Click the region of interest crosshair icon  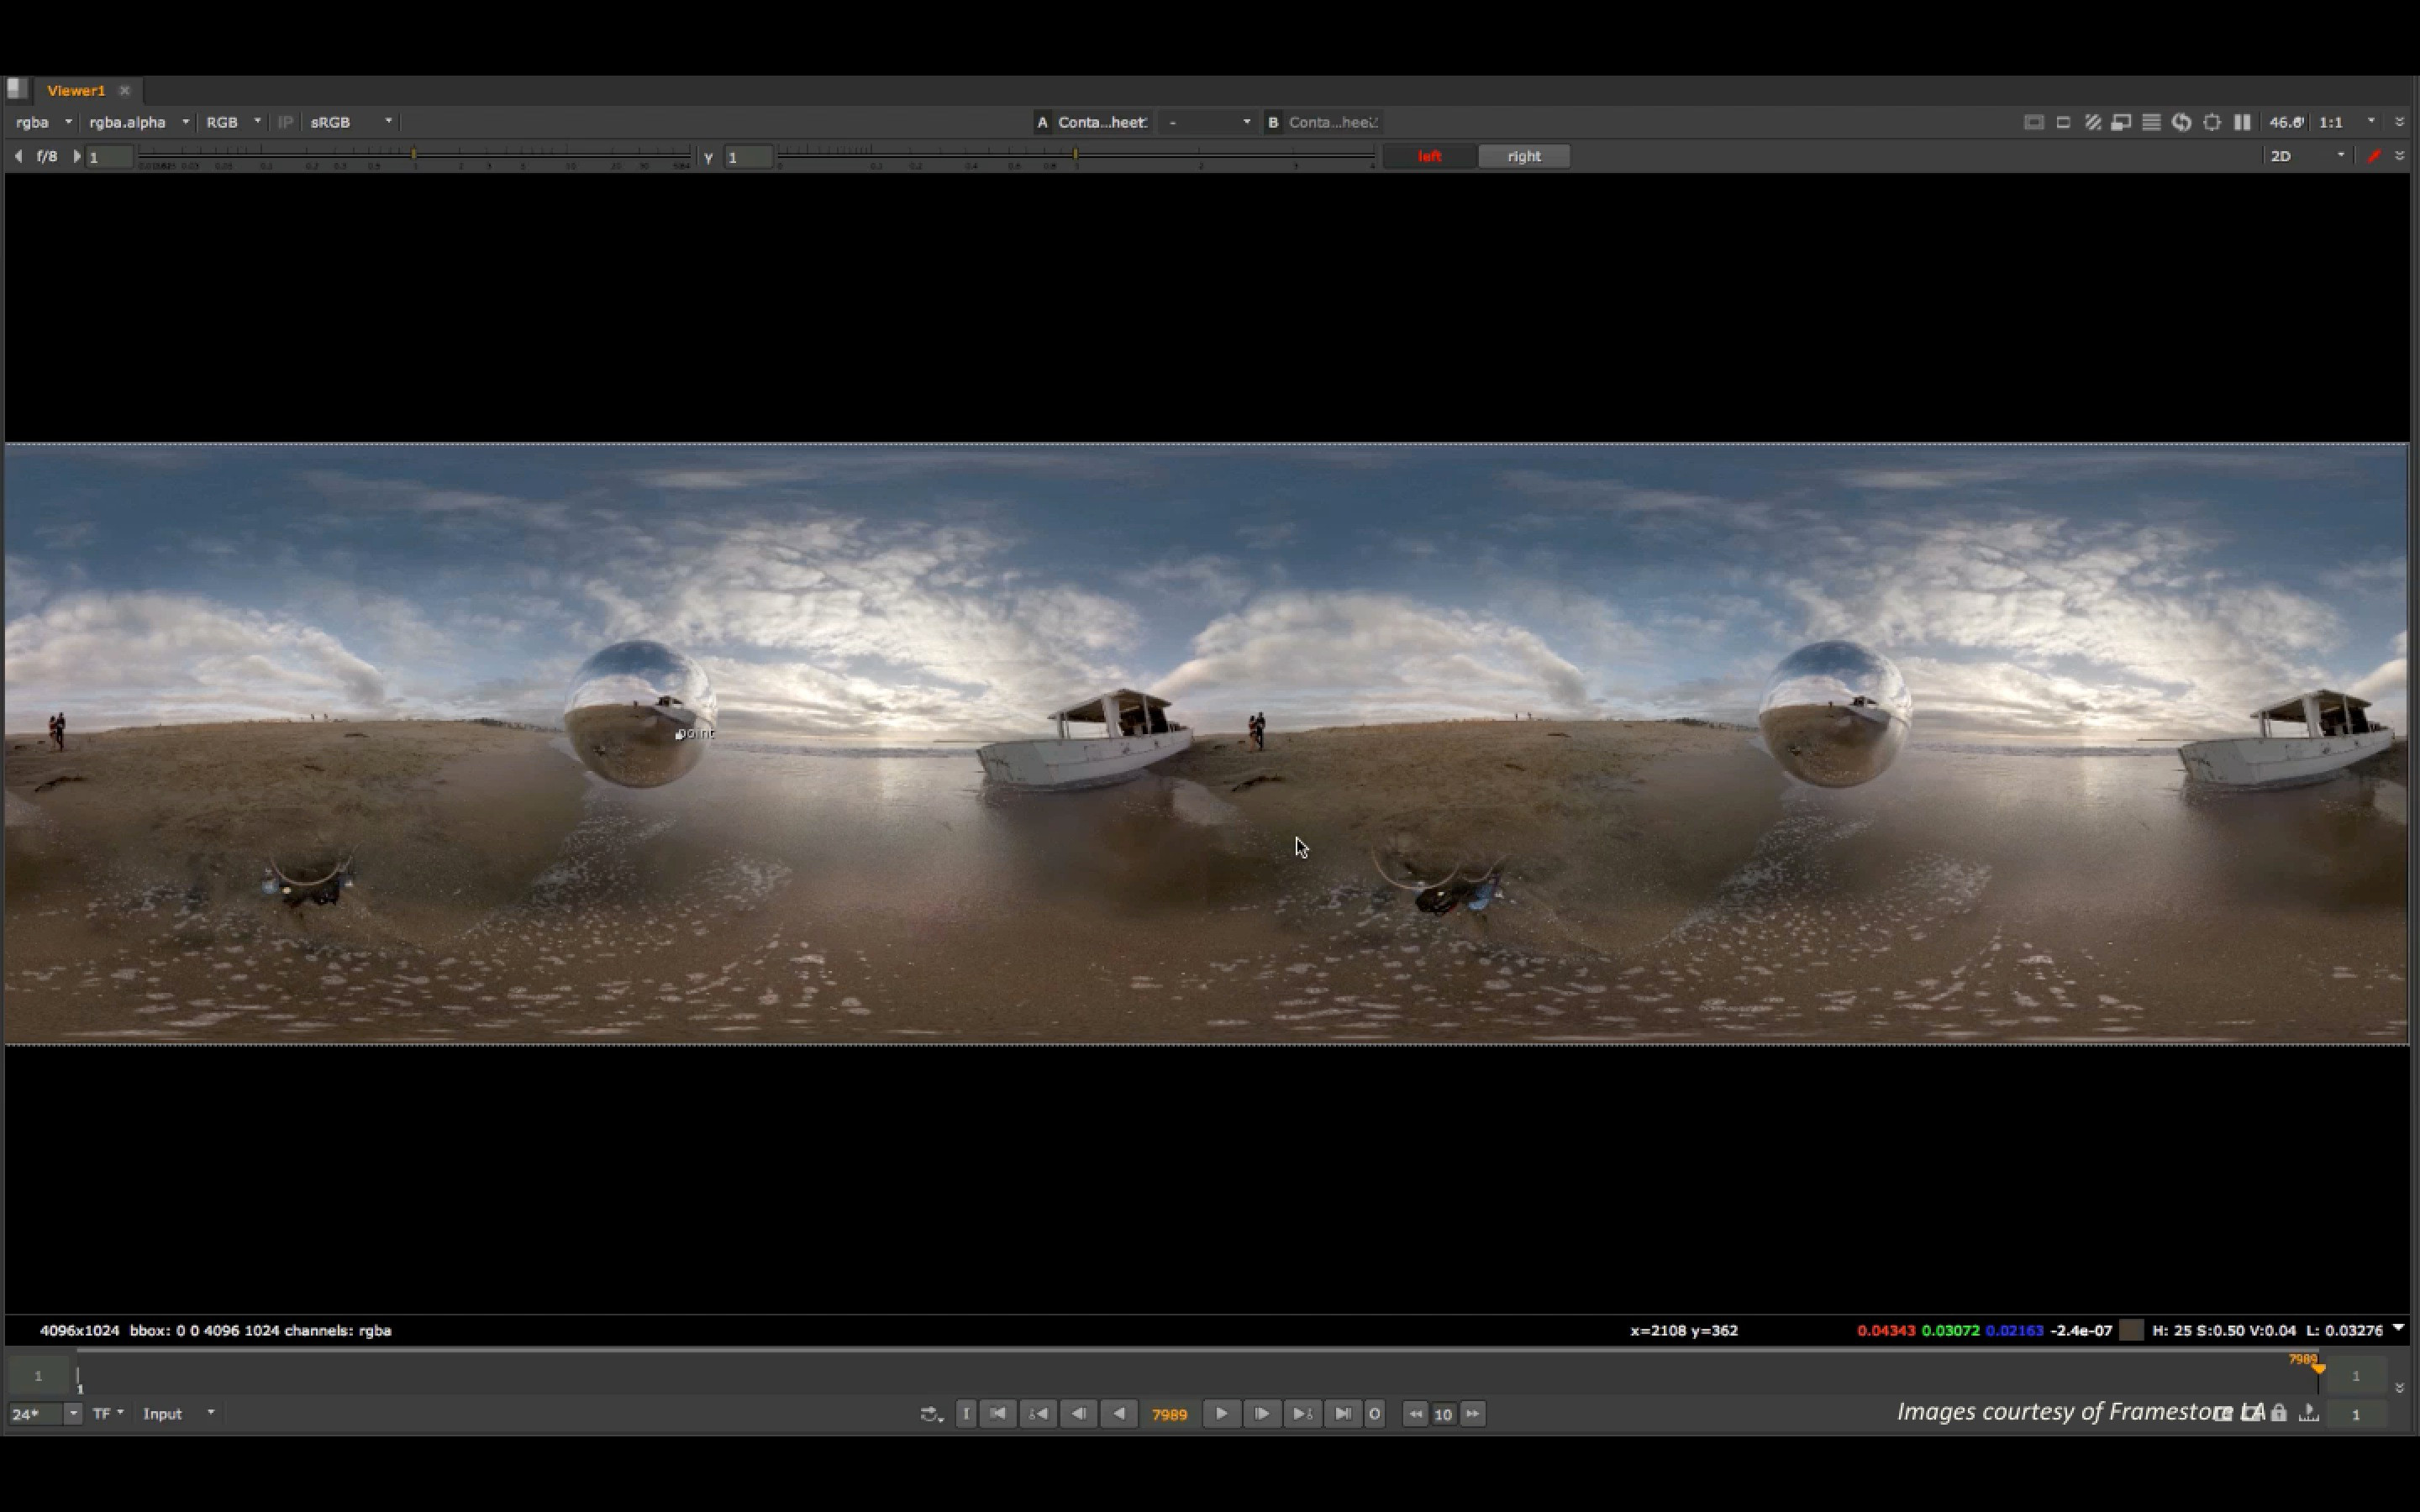tap(2212, 122)
